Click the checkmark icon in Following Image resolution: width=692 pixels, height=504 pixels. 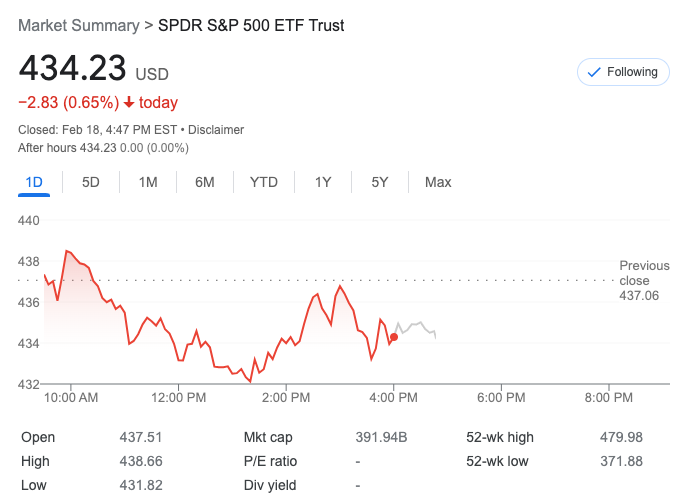pos(594,72)
